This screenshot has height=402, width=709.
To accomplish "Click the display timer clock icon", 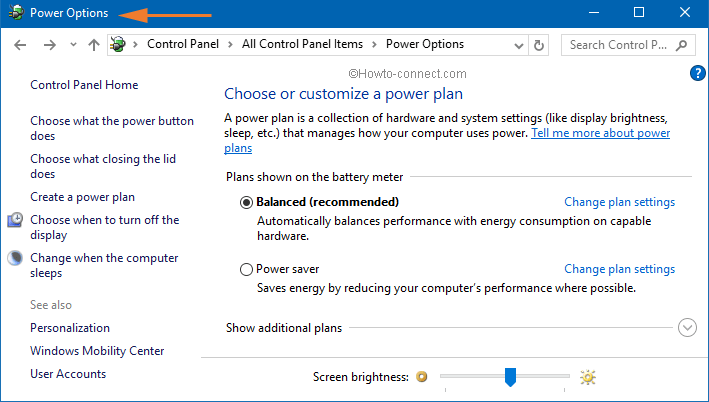I will 15,220.
